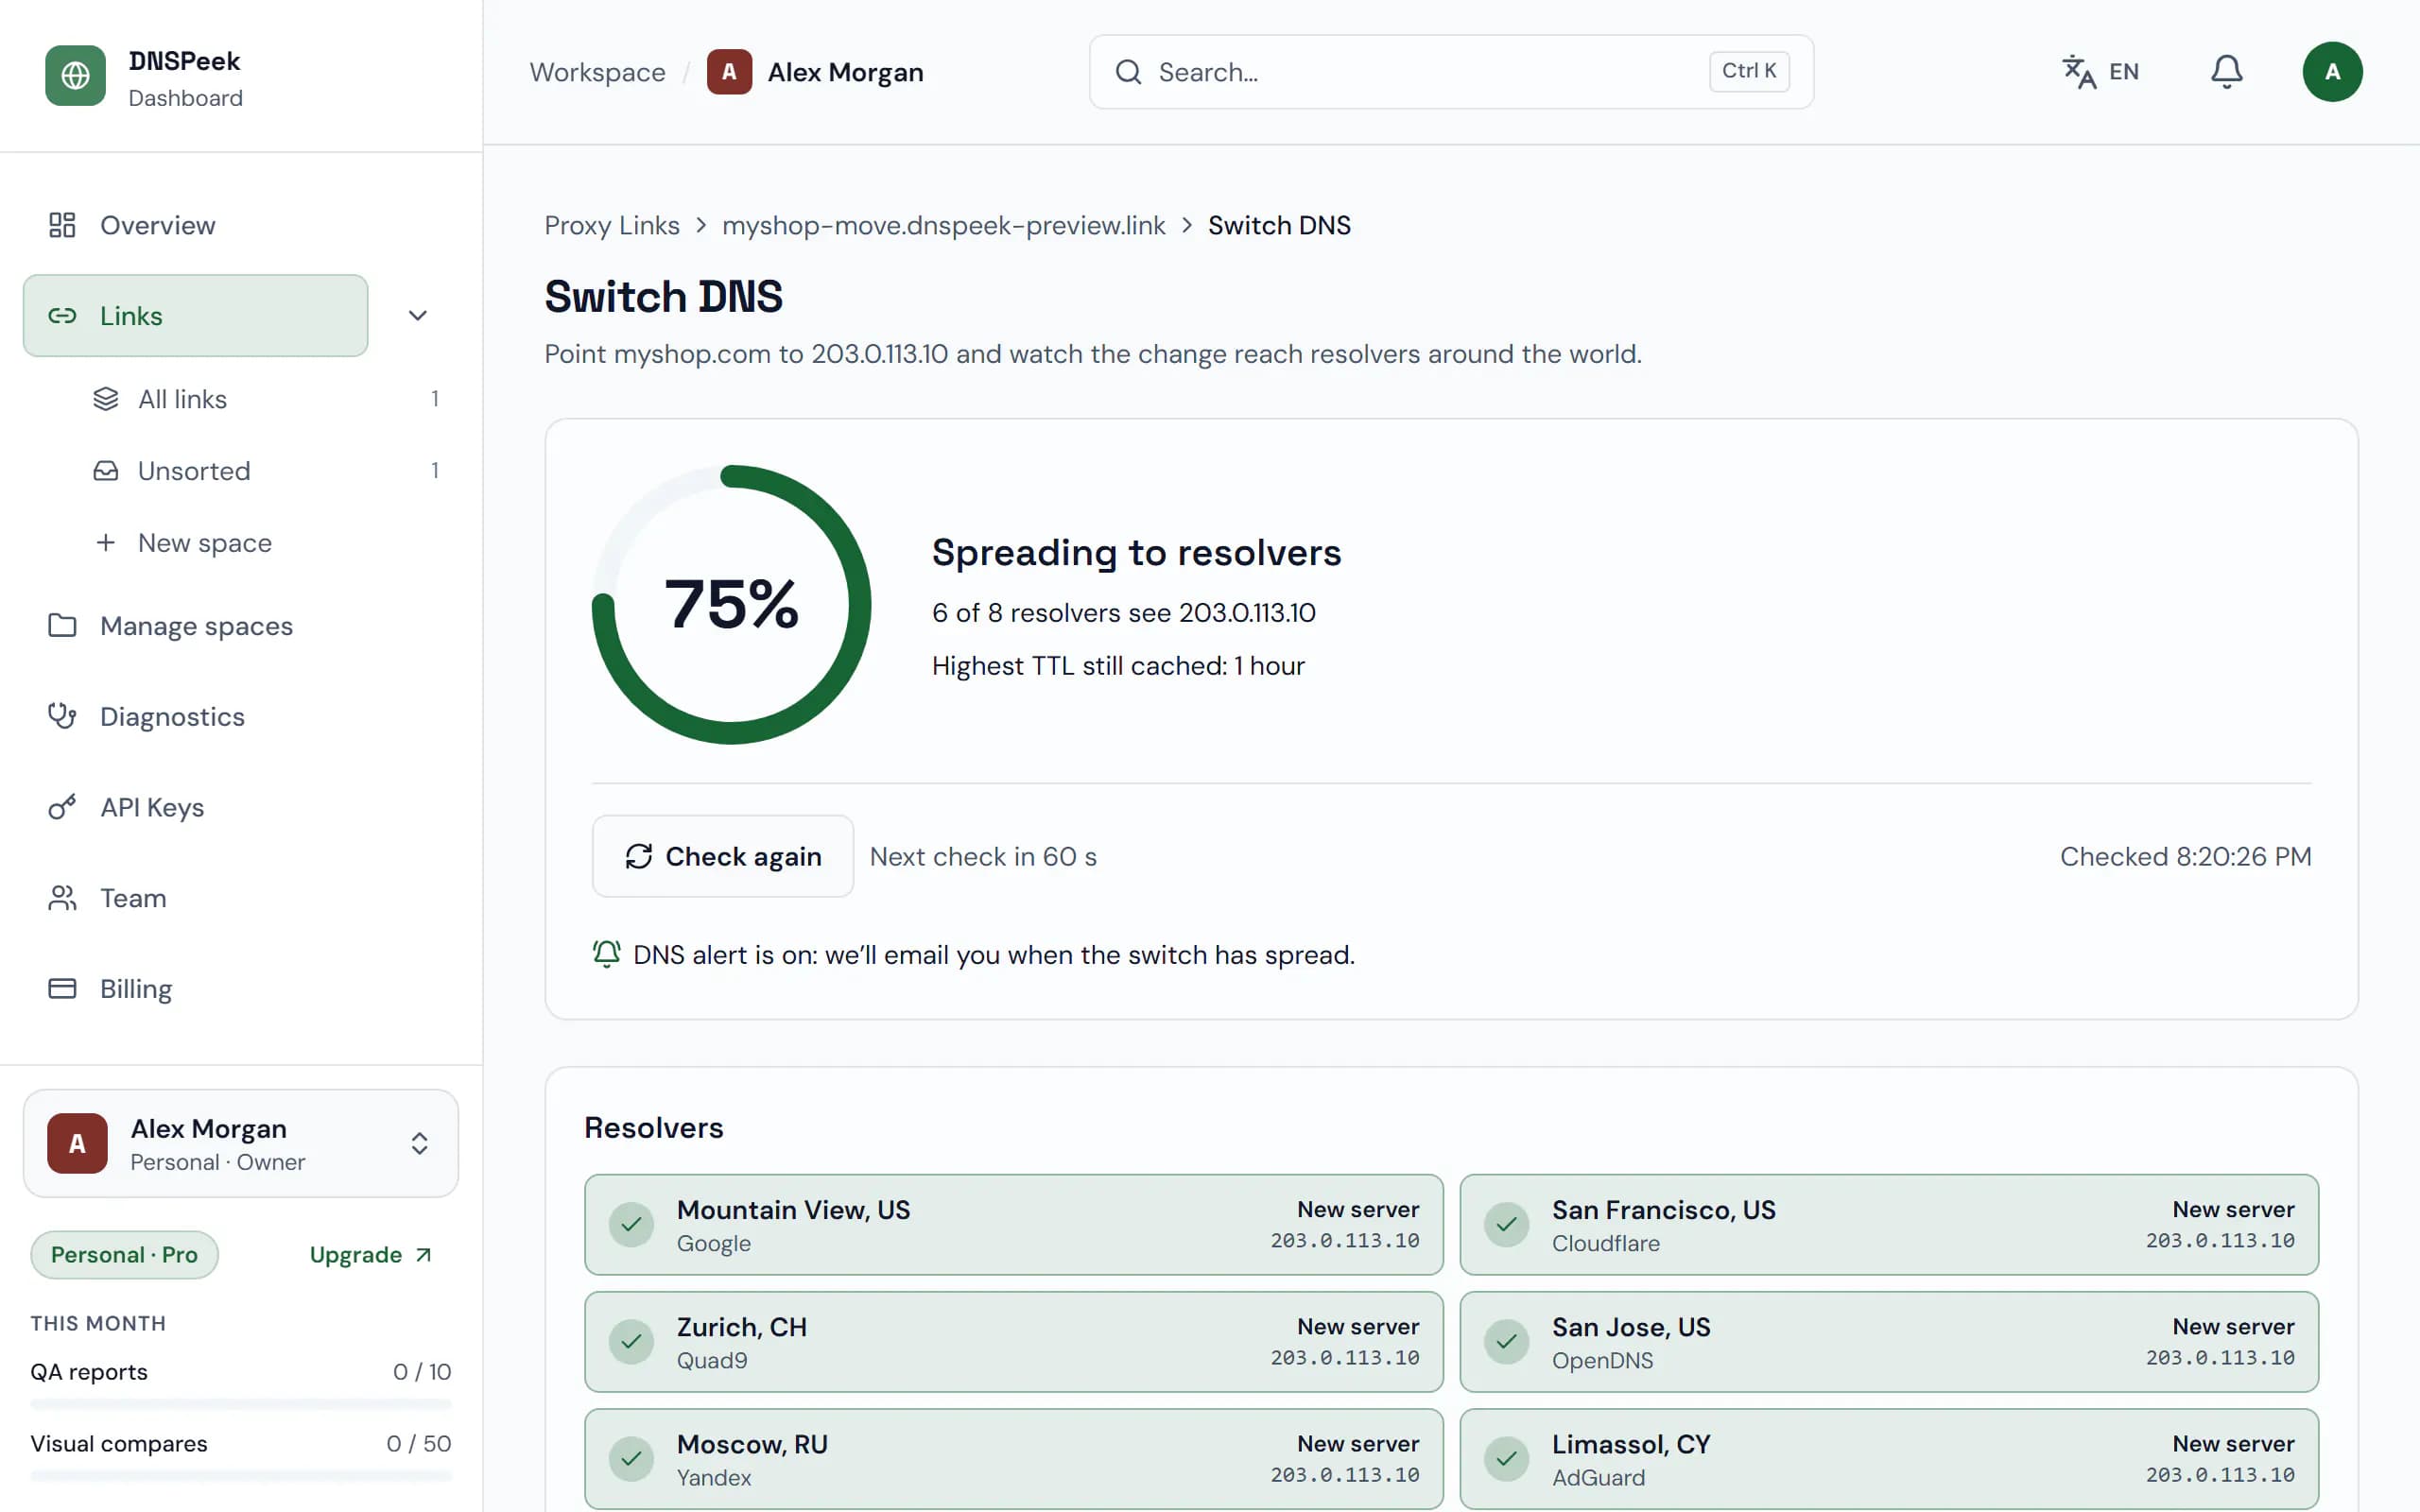Click the DNSPeek globe logo icon
The image size is (2420, 1512).
point(75,75)
